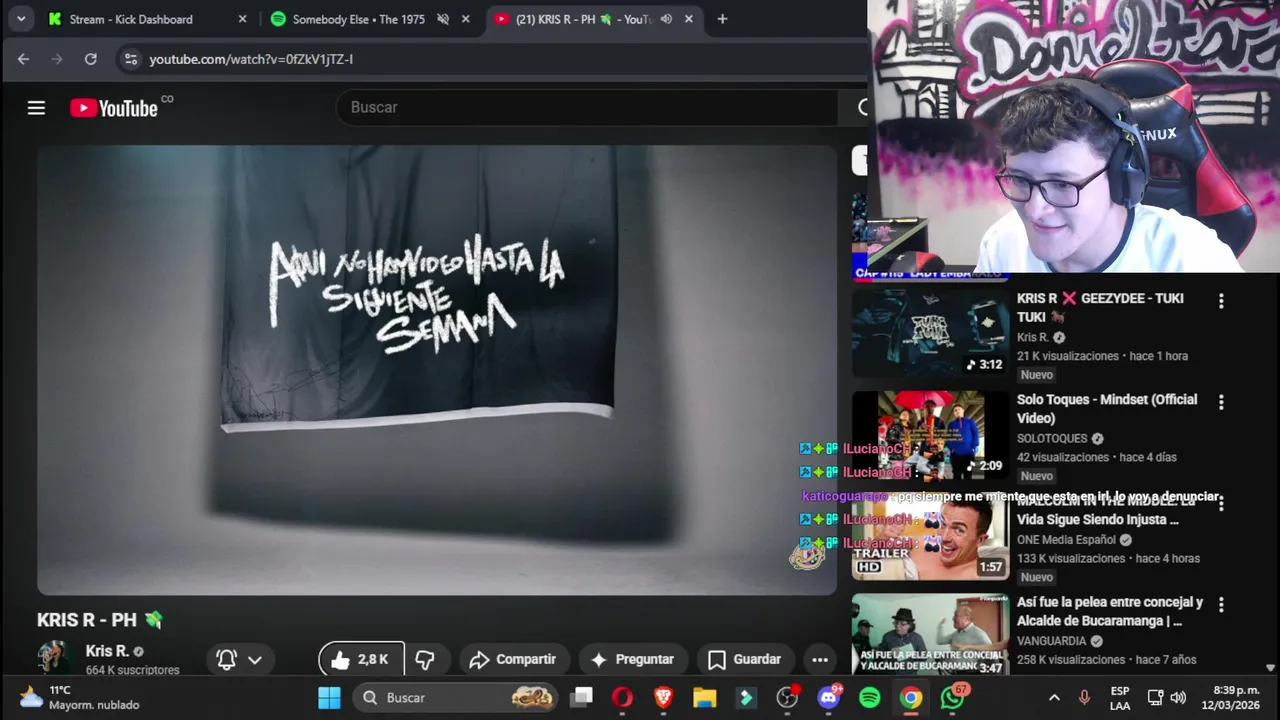Click the SOLOTOQUES channel name
The width and height of the screenshot is (1280, 720).
coord(1052,439)
